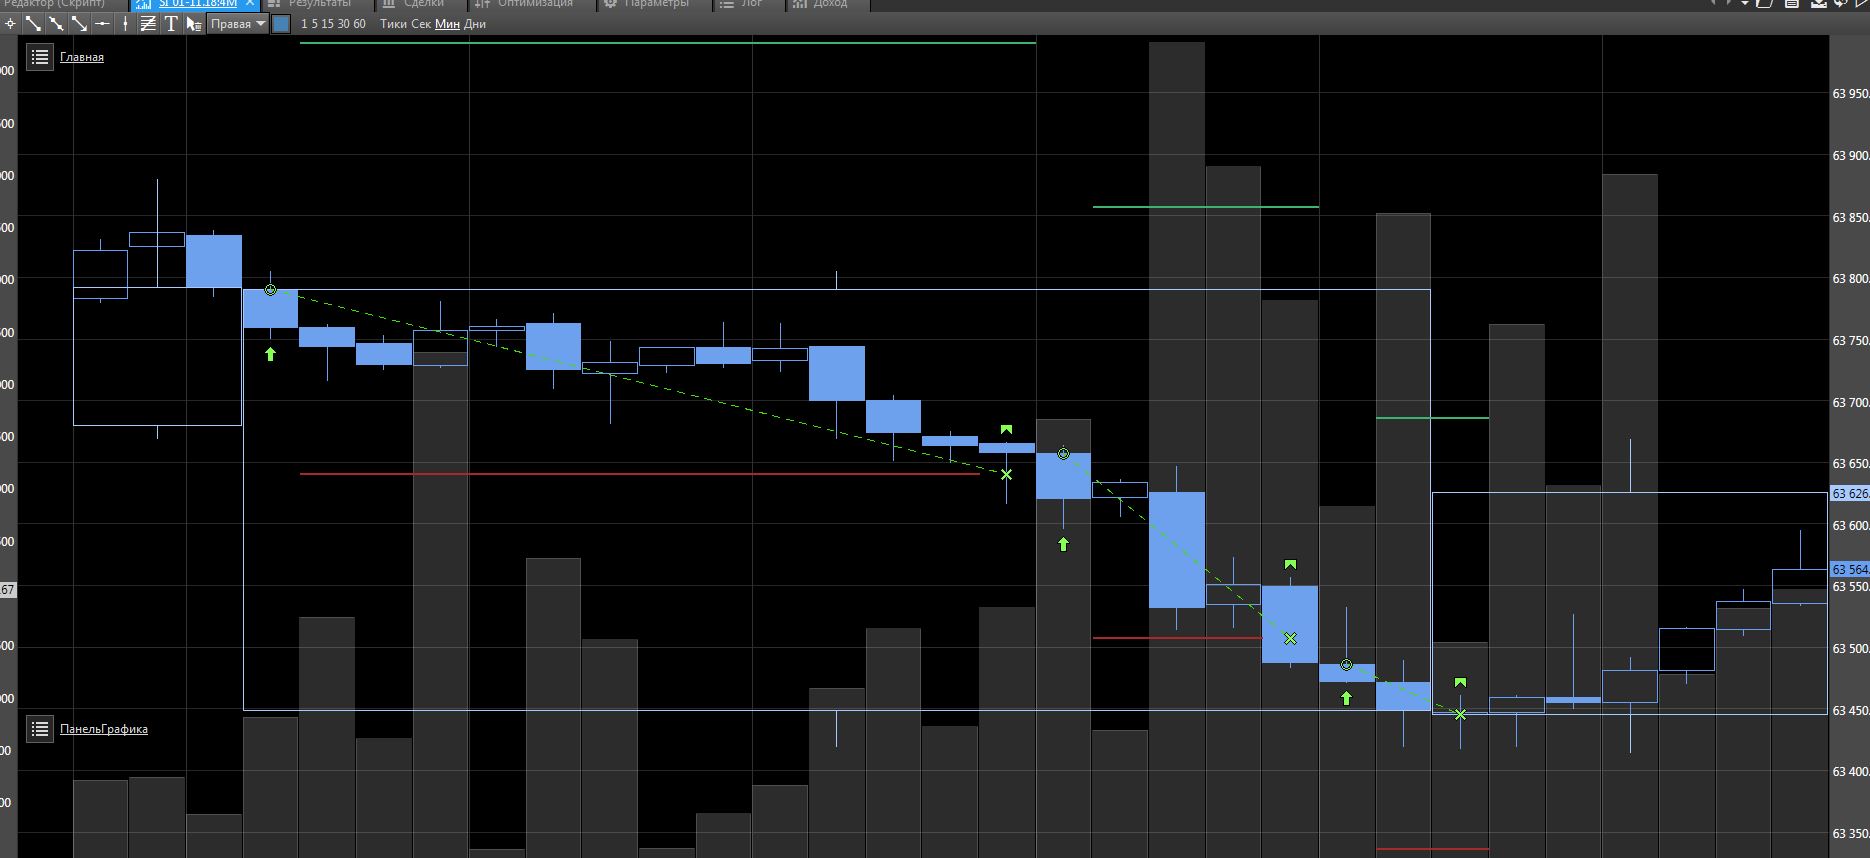This screenshot has width=1870, height=858.
Task: Click the middle trade's green entry arrow
Action: pyautogui.click(x=1063, y=544)
